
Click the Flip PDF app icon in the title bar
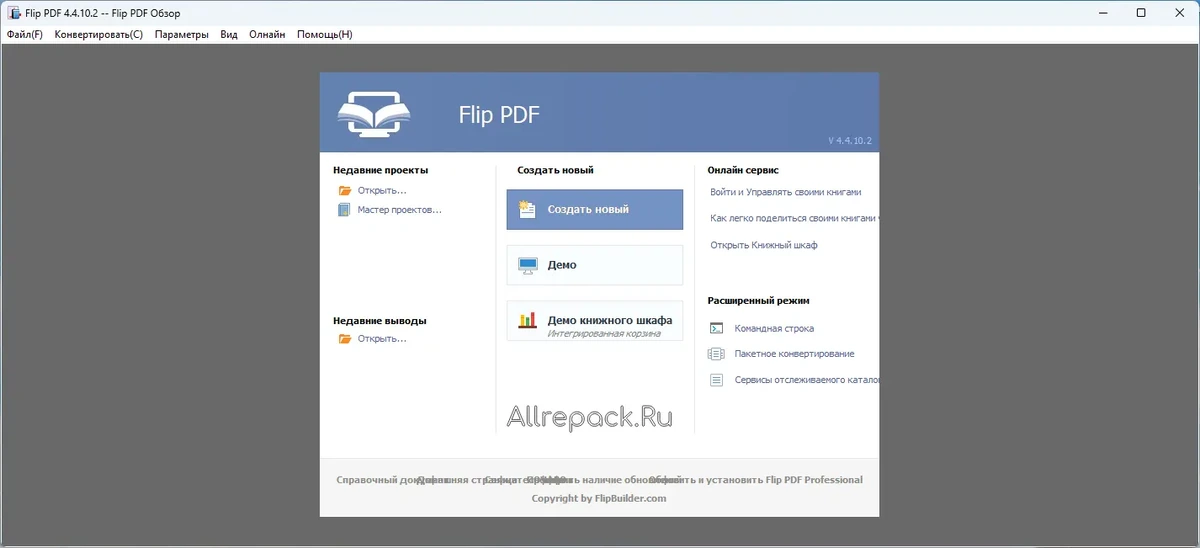(x=13, y=12)
